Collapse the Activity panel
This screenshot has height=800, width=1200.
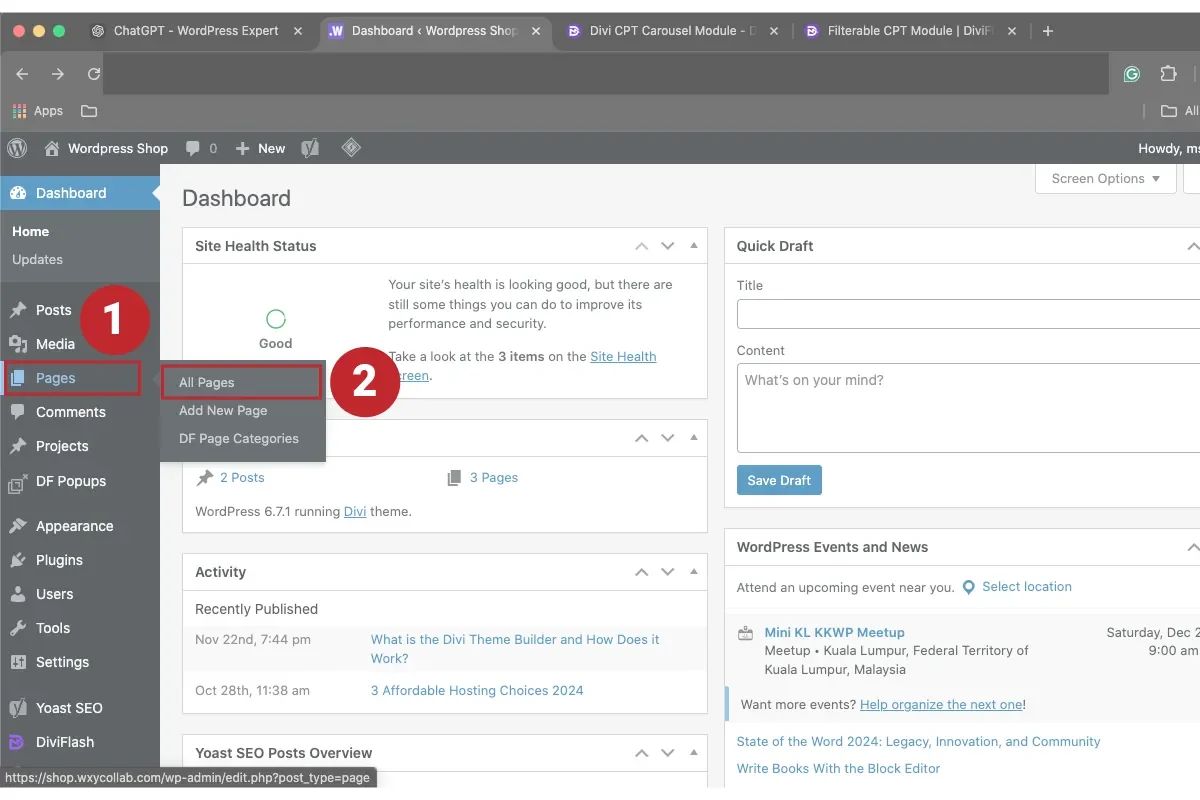pos(694,571)
